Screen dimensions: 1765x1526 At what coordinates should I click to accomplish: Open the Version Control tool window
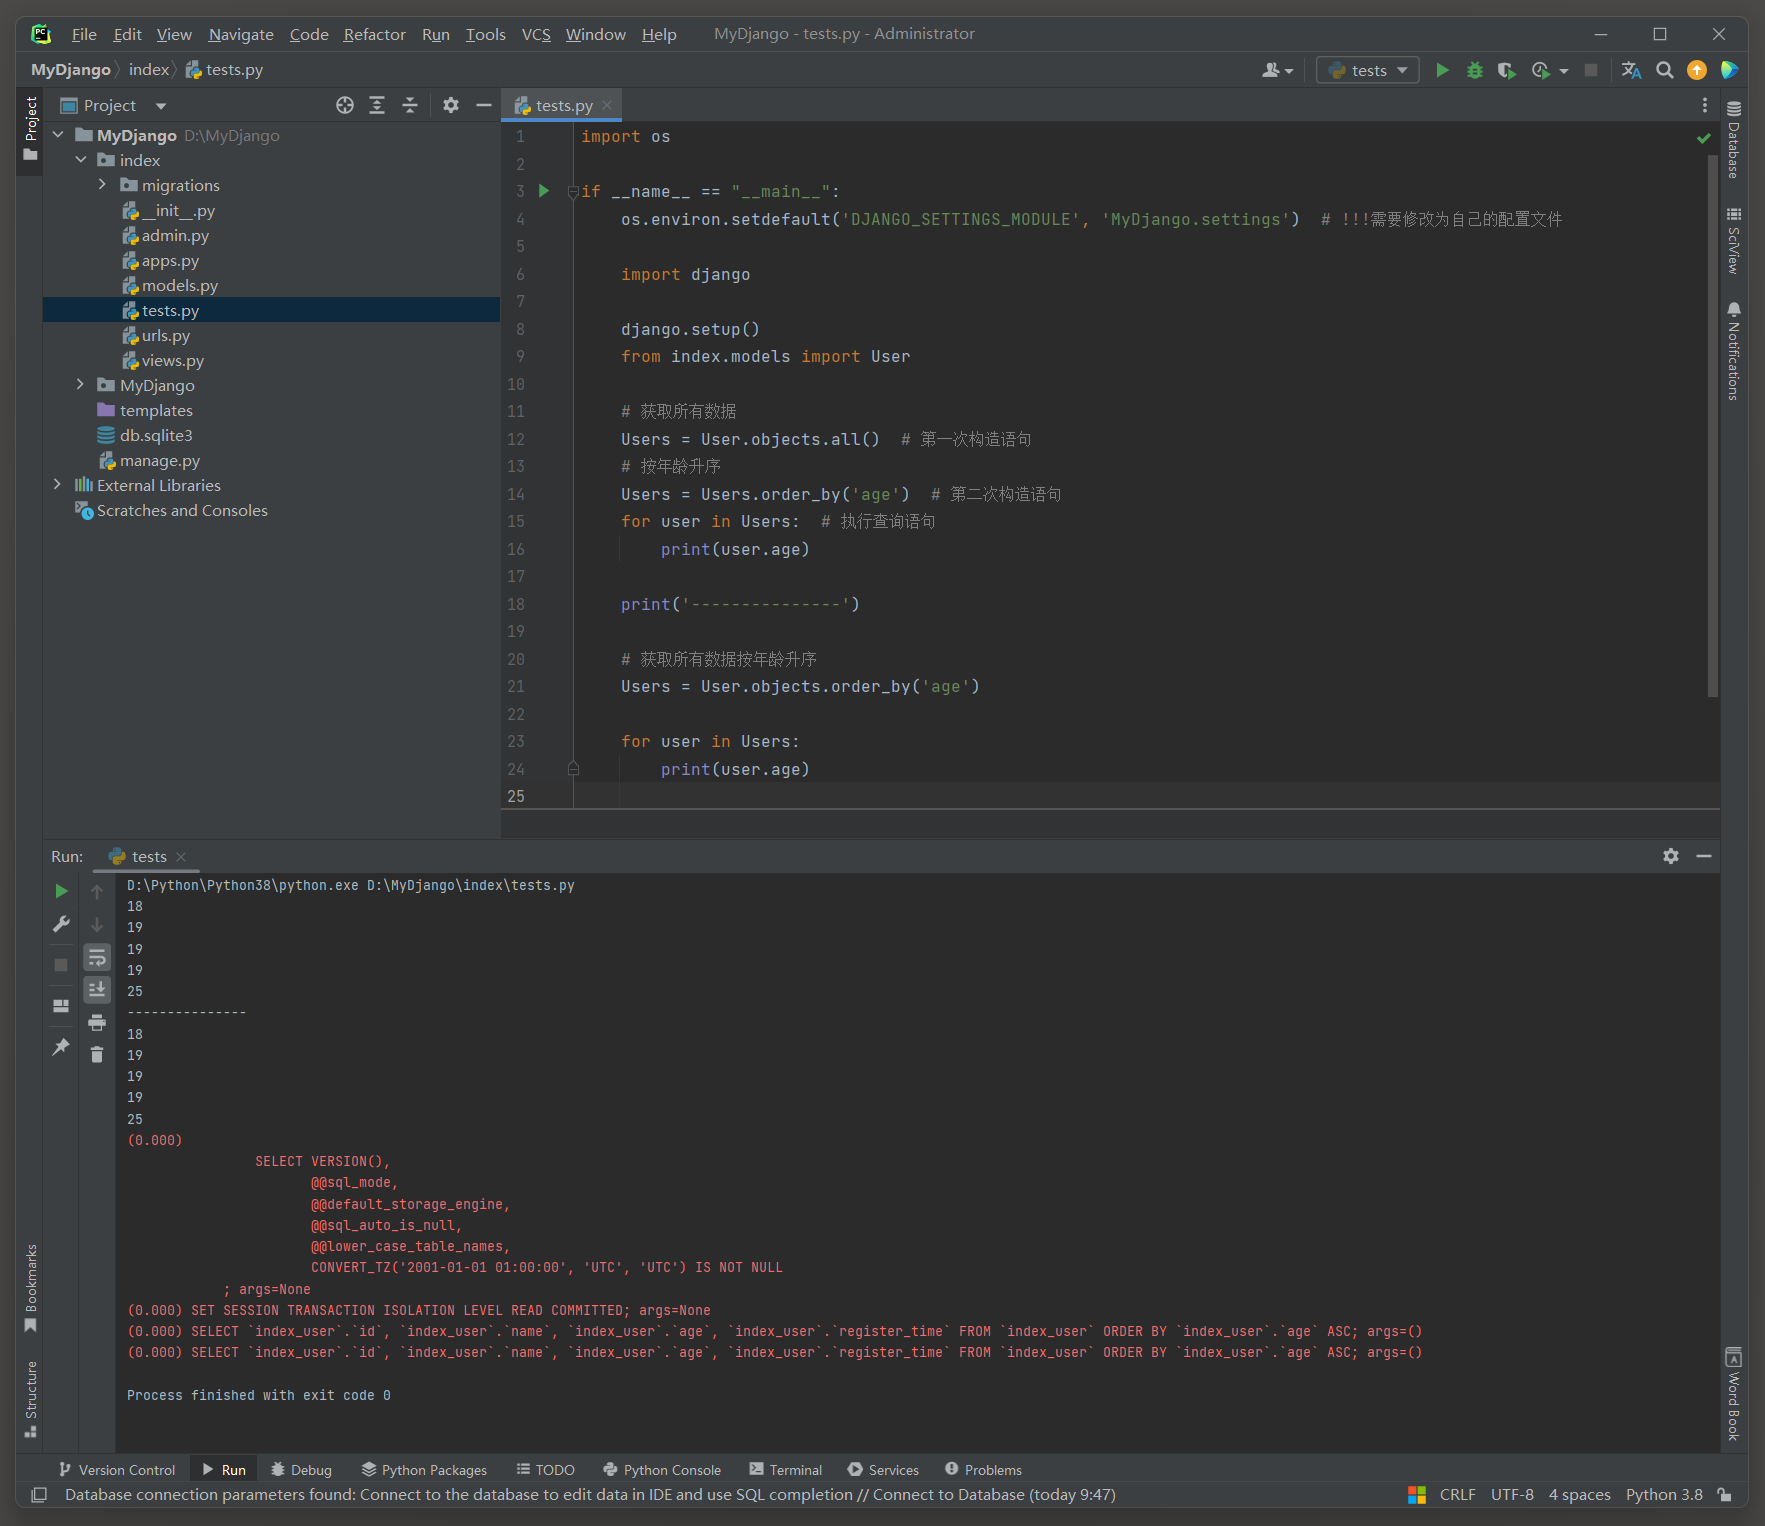pyautogui.click(x=117, y=1469)
